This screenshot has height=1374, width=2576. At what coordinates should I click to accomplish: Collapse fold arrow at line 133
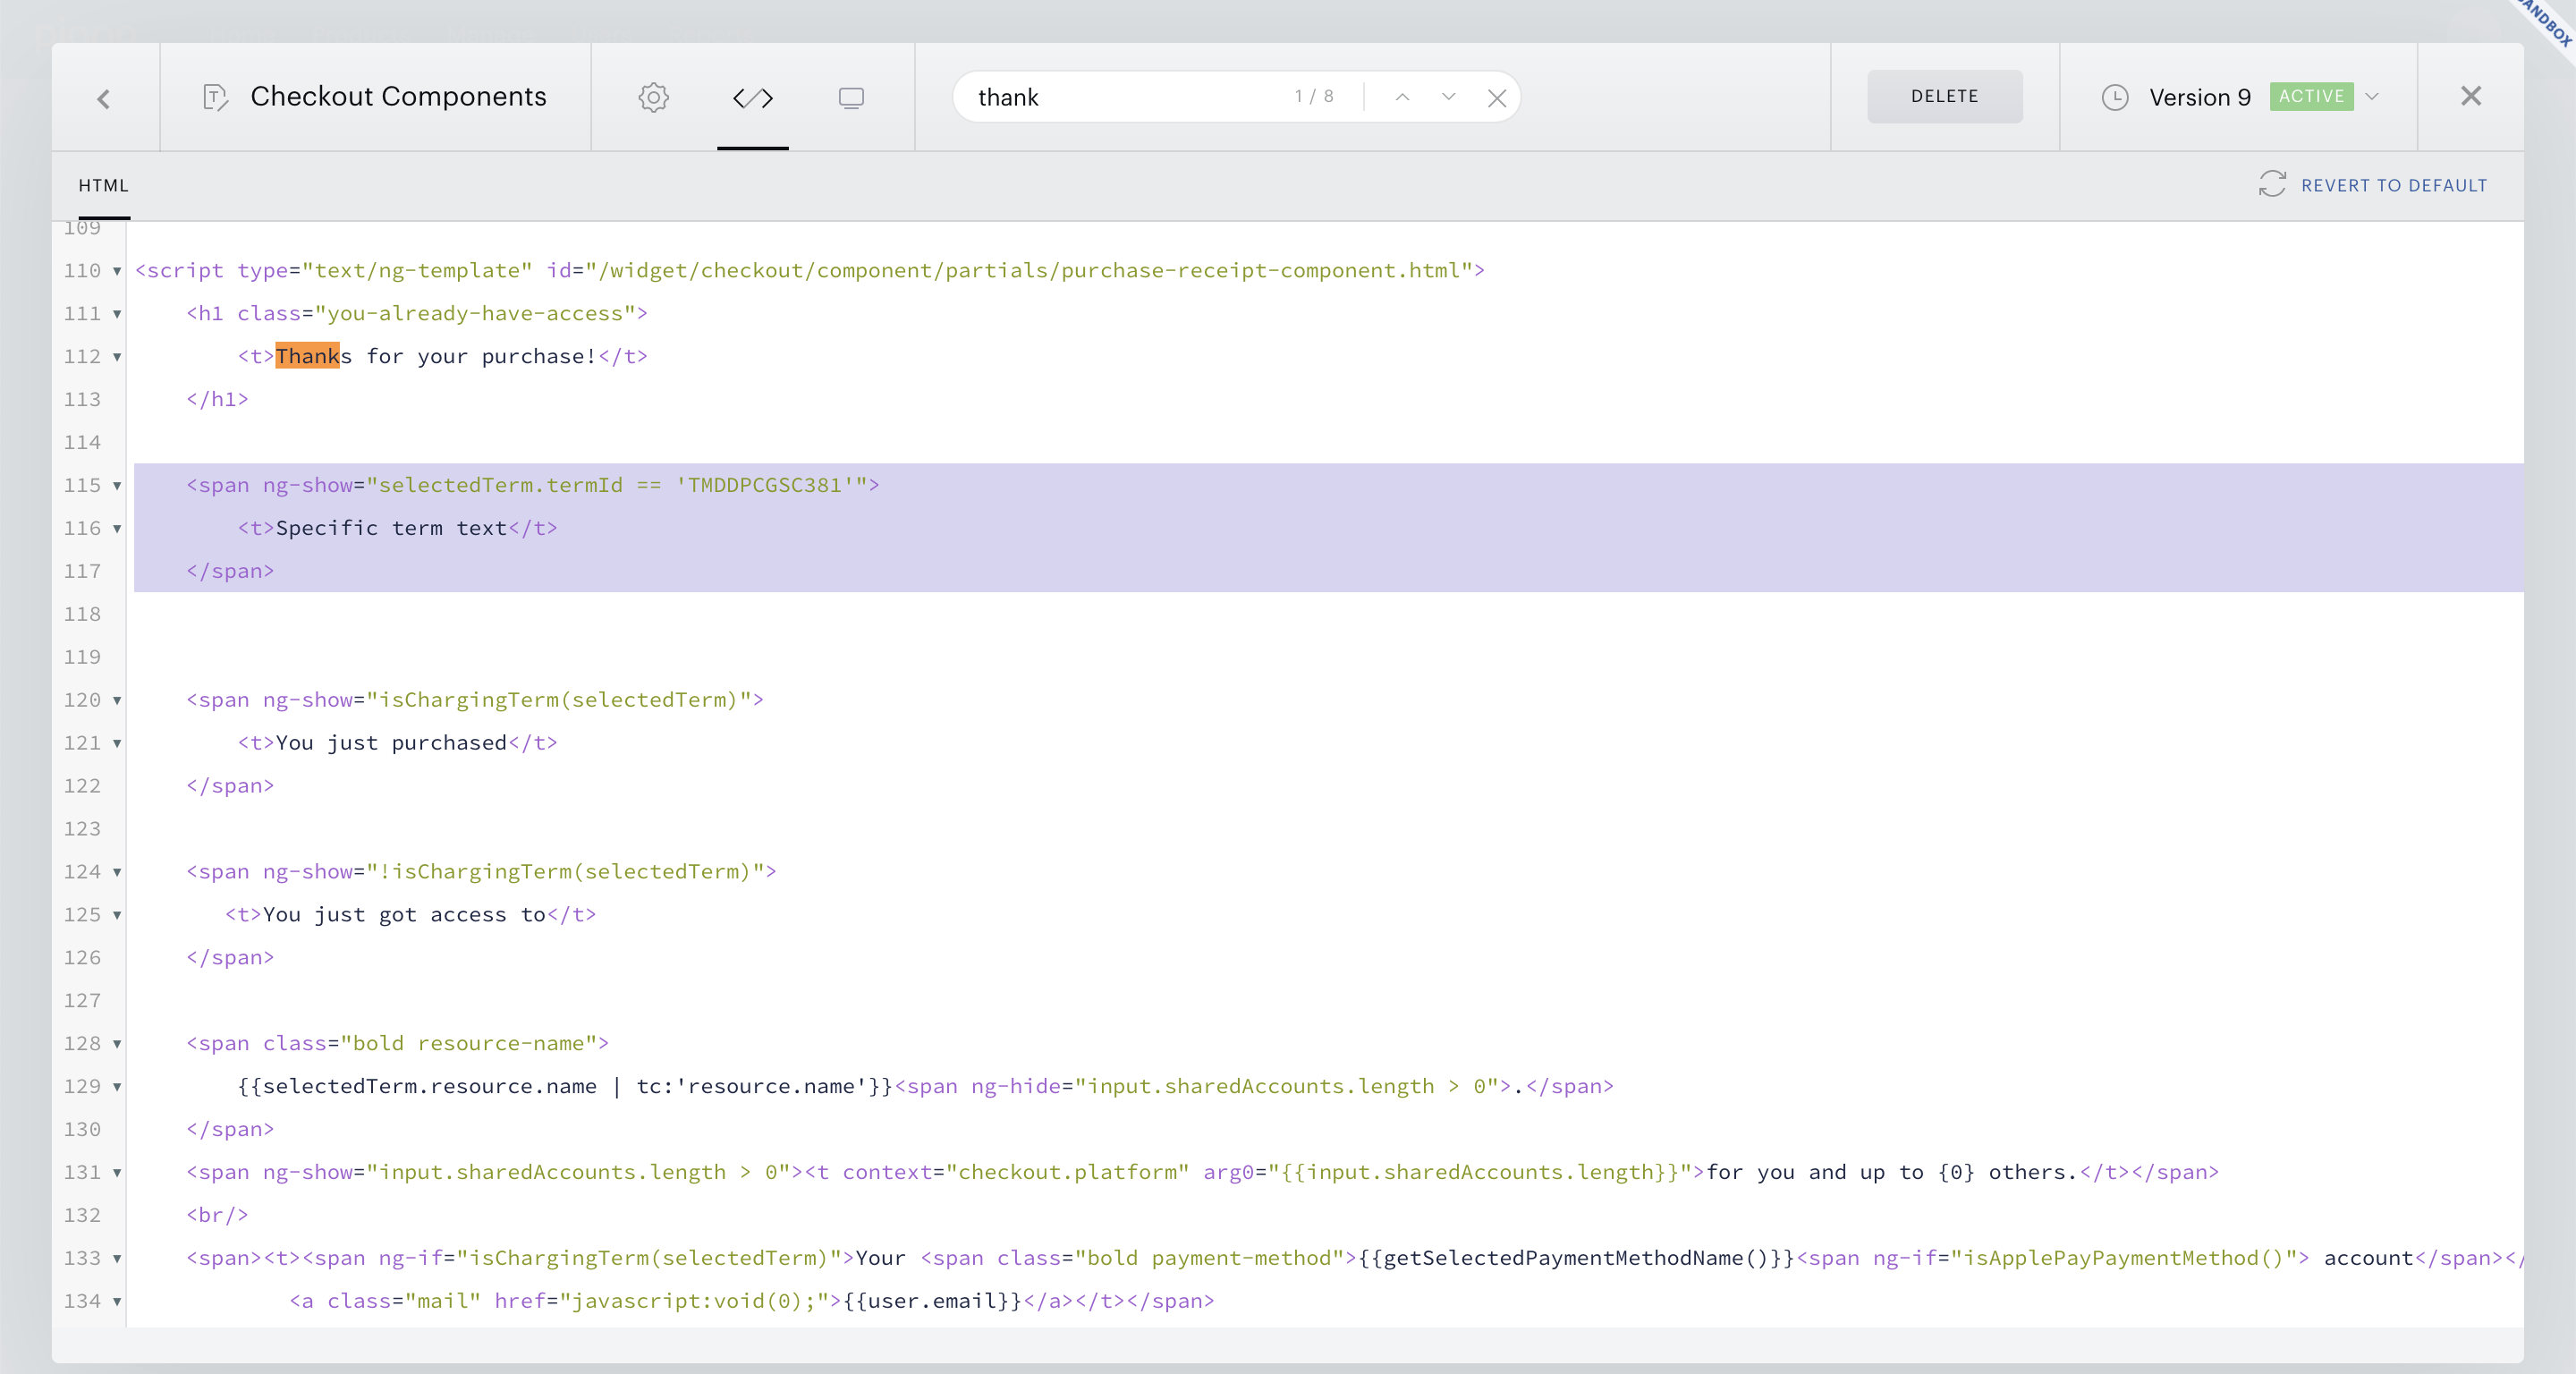pyautogui.click(x=117, y=1260)
